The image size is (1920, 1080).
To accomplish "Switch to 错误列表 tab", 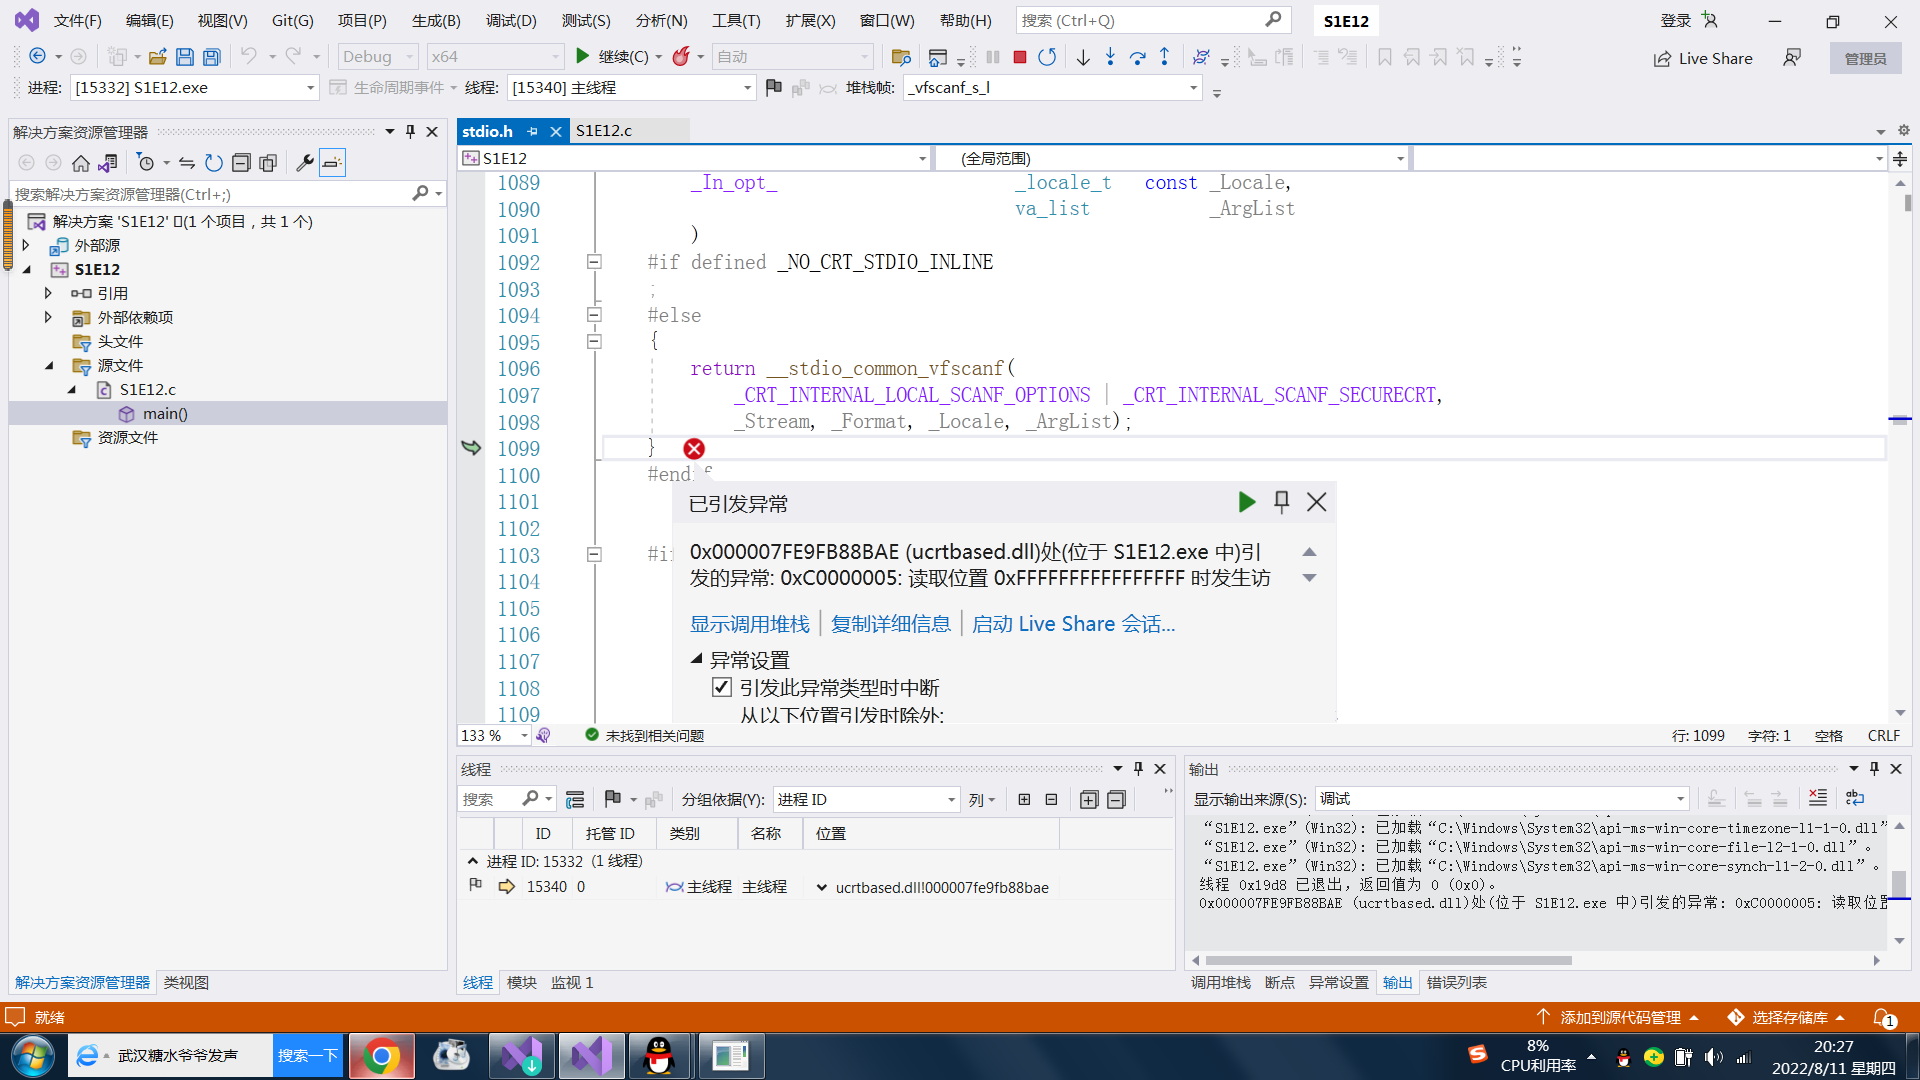I will tap(1457, 983).
